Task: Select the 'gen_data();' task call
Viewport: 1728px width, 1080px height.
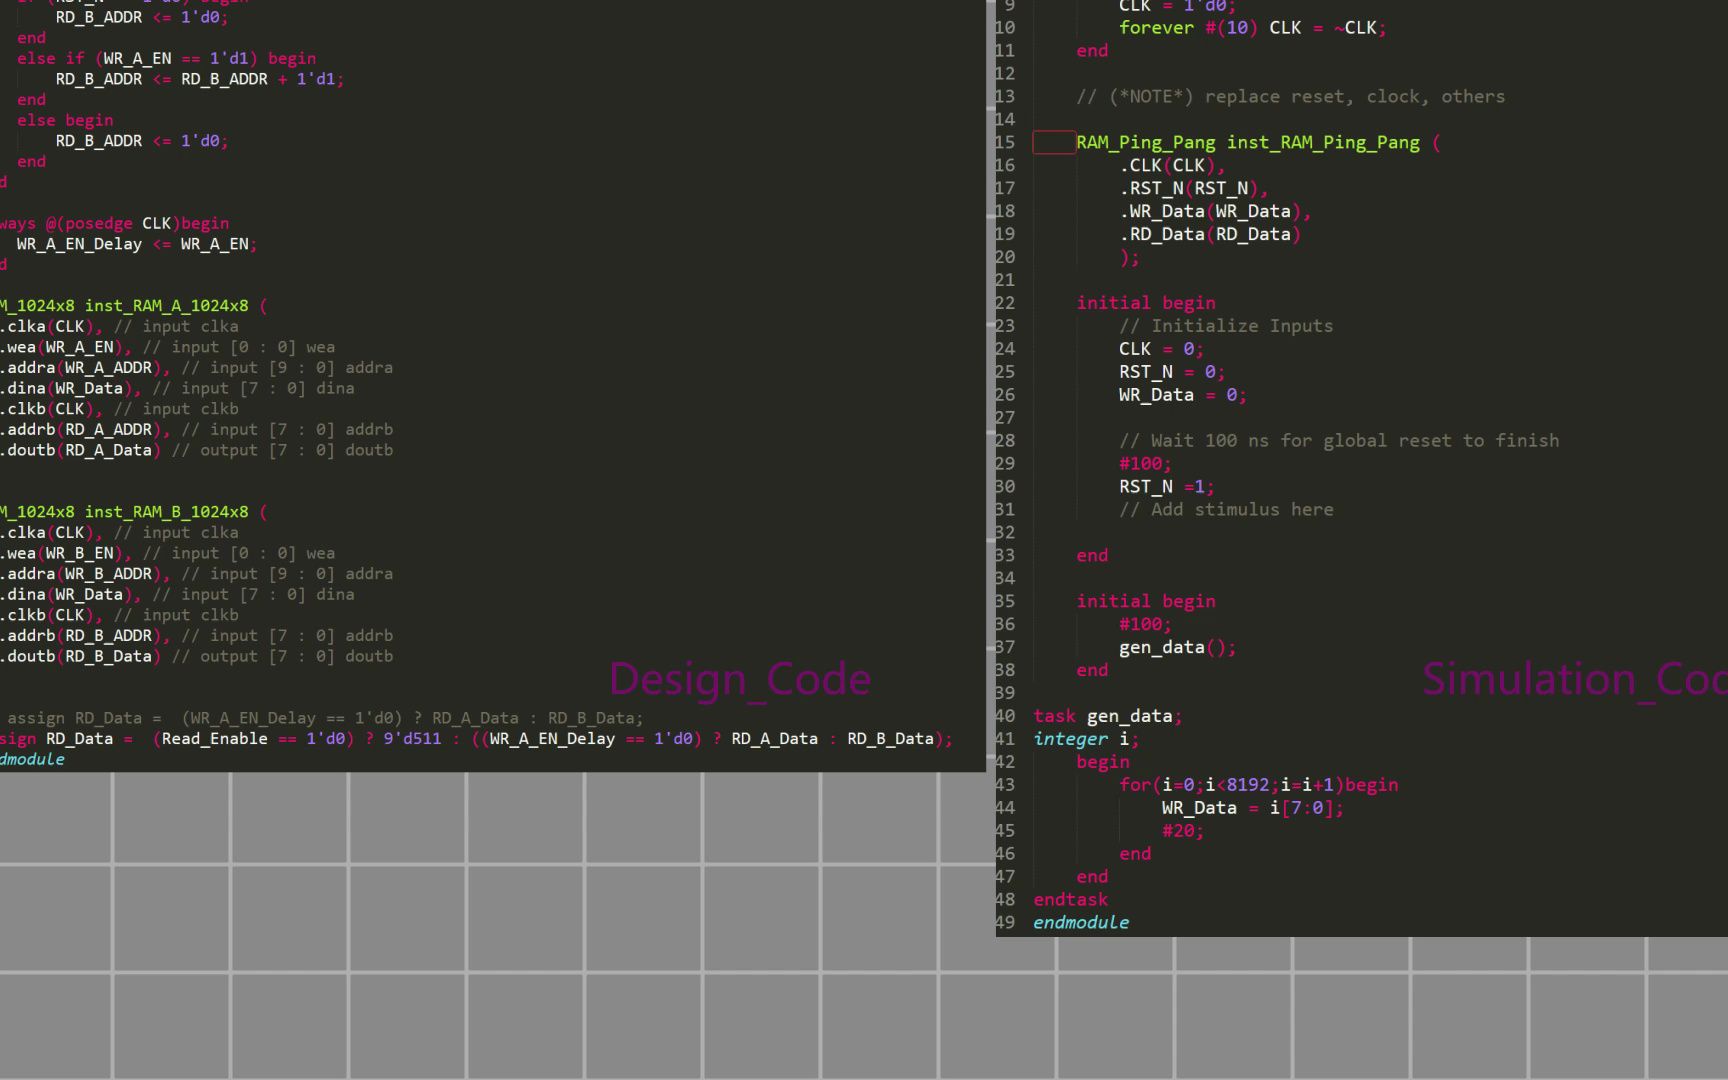Action: coord(1178,647)
